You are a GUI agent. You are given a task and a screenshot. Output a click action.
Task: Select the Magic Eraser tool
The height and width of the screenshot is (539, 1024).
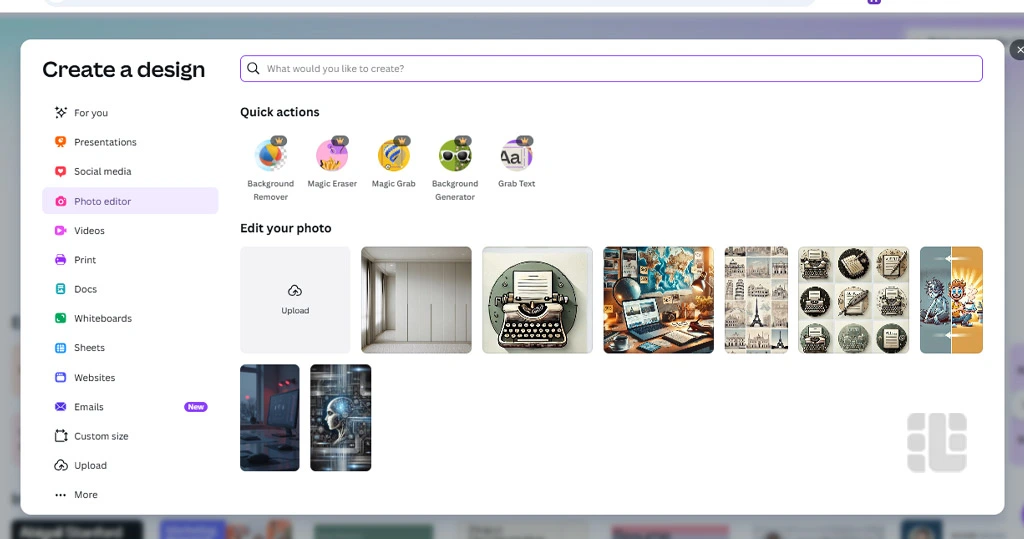[x=332, y=156]
